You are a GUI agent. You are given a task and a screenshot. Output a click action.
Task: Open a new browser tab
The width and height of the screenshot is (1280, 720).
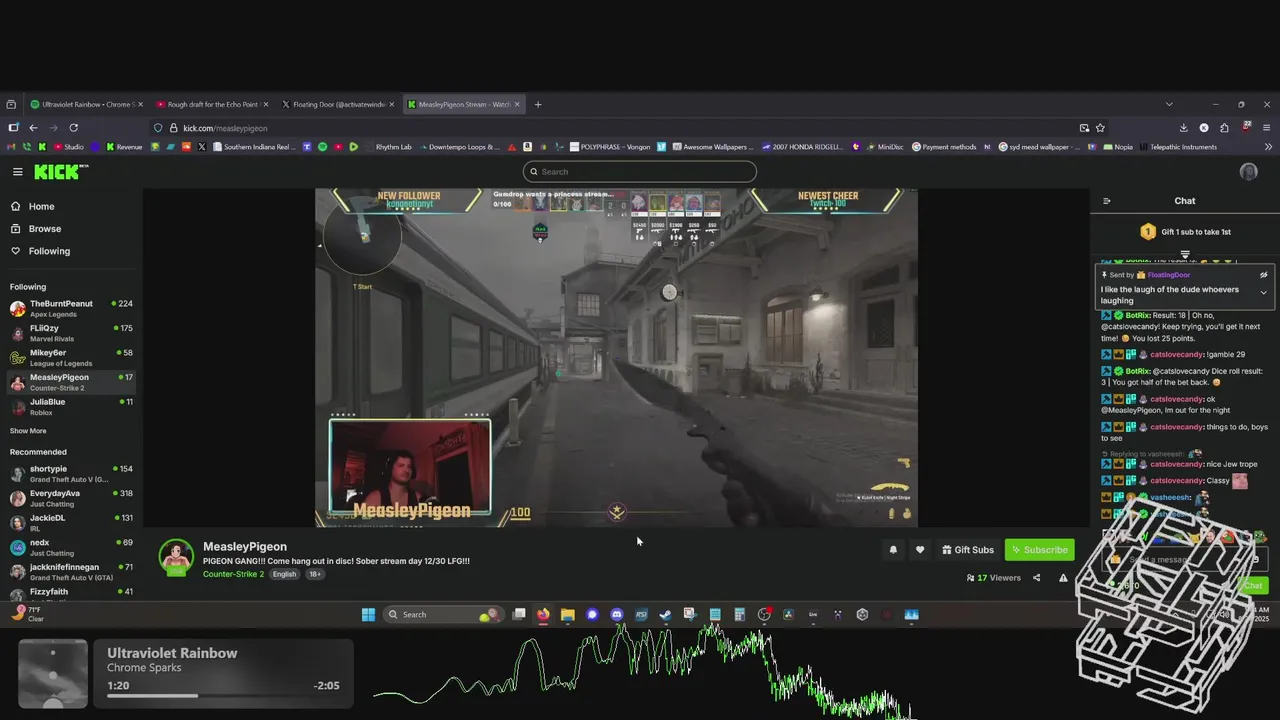[x=537, y=104]
